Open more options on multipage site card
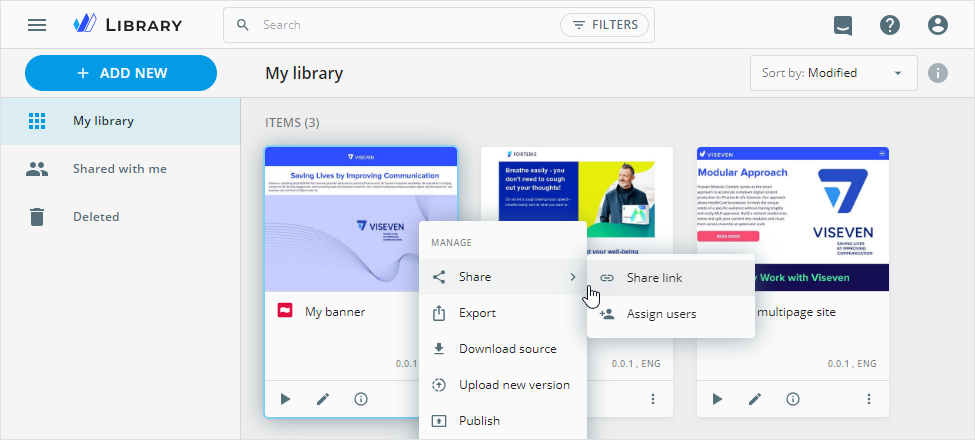 click(869, 399)
